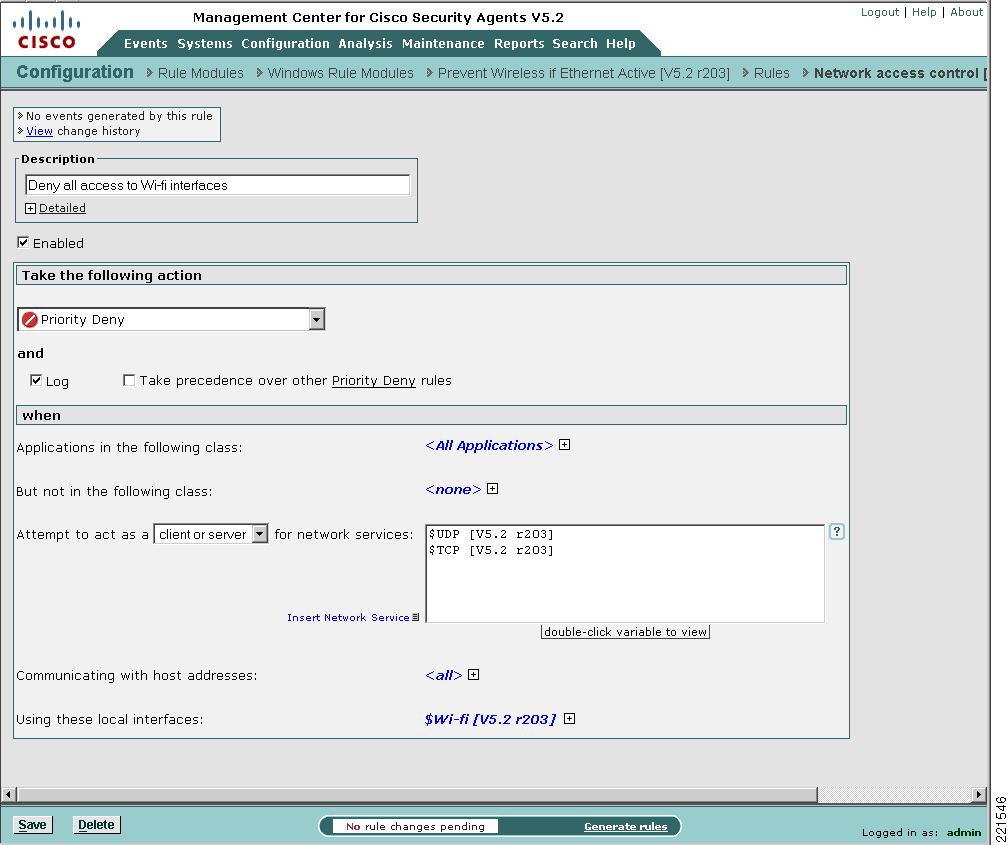
Task: Click the Delete button
Action: (x=96, y=825)
